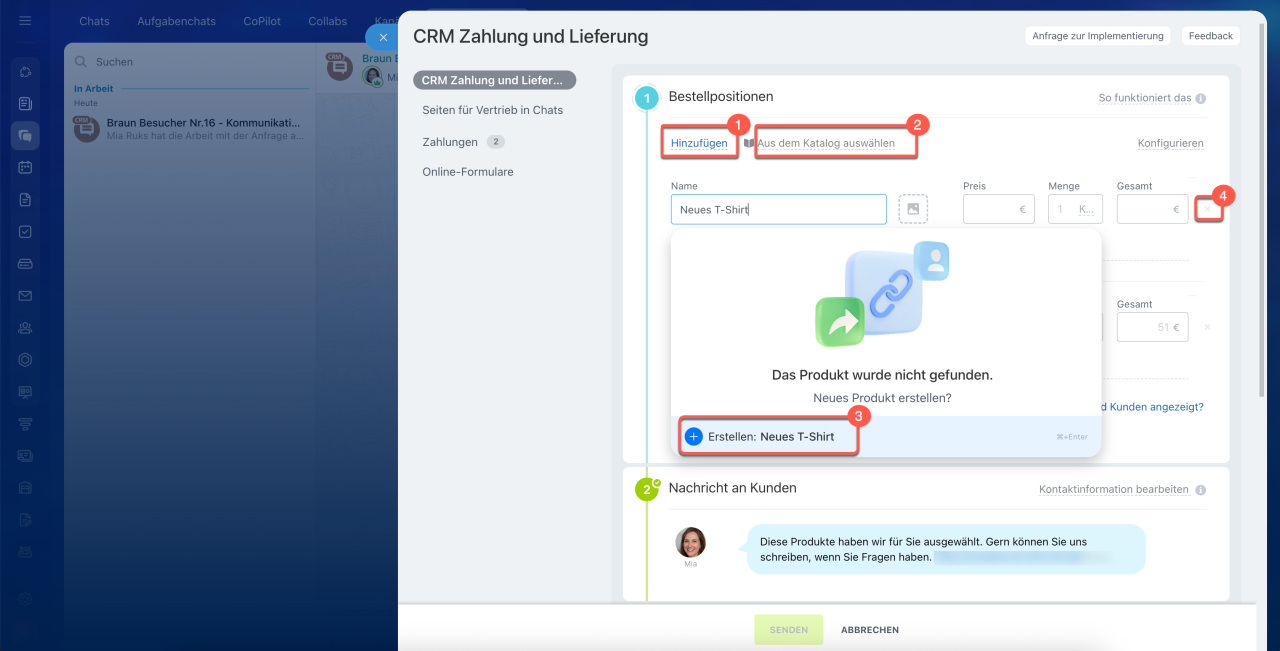Open the workgroups people icon in sidebar
The height and width of the screenshot is (651, 1280).
25,327
